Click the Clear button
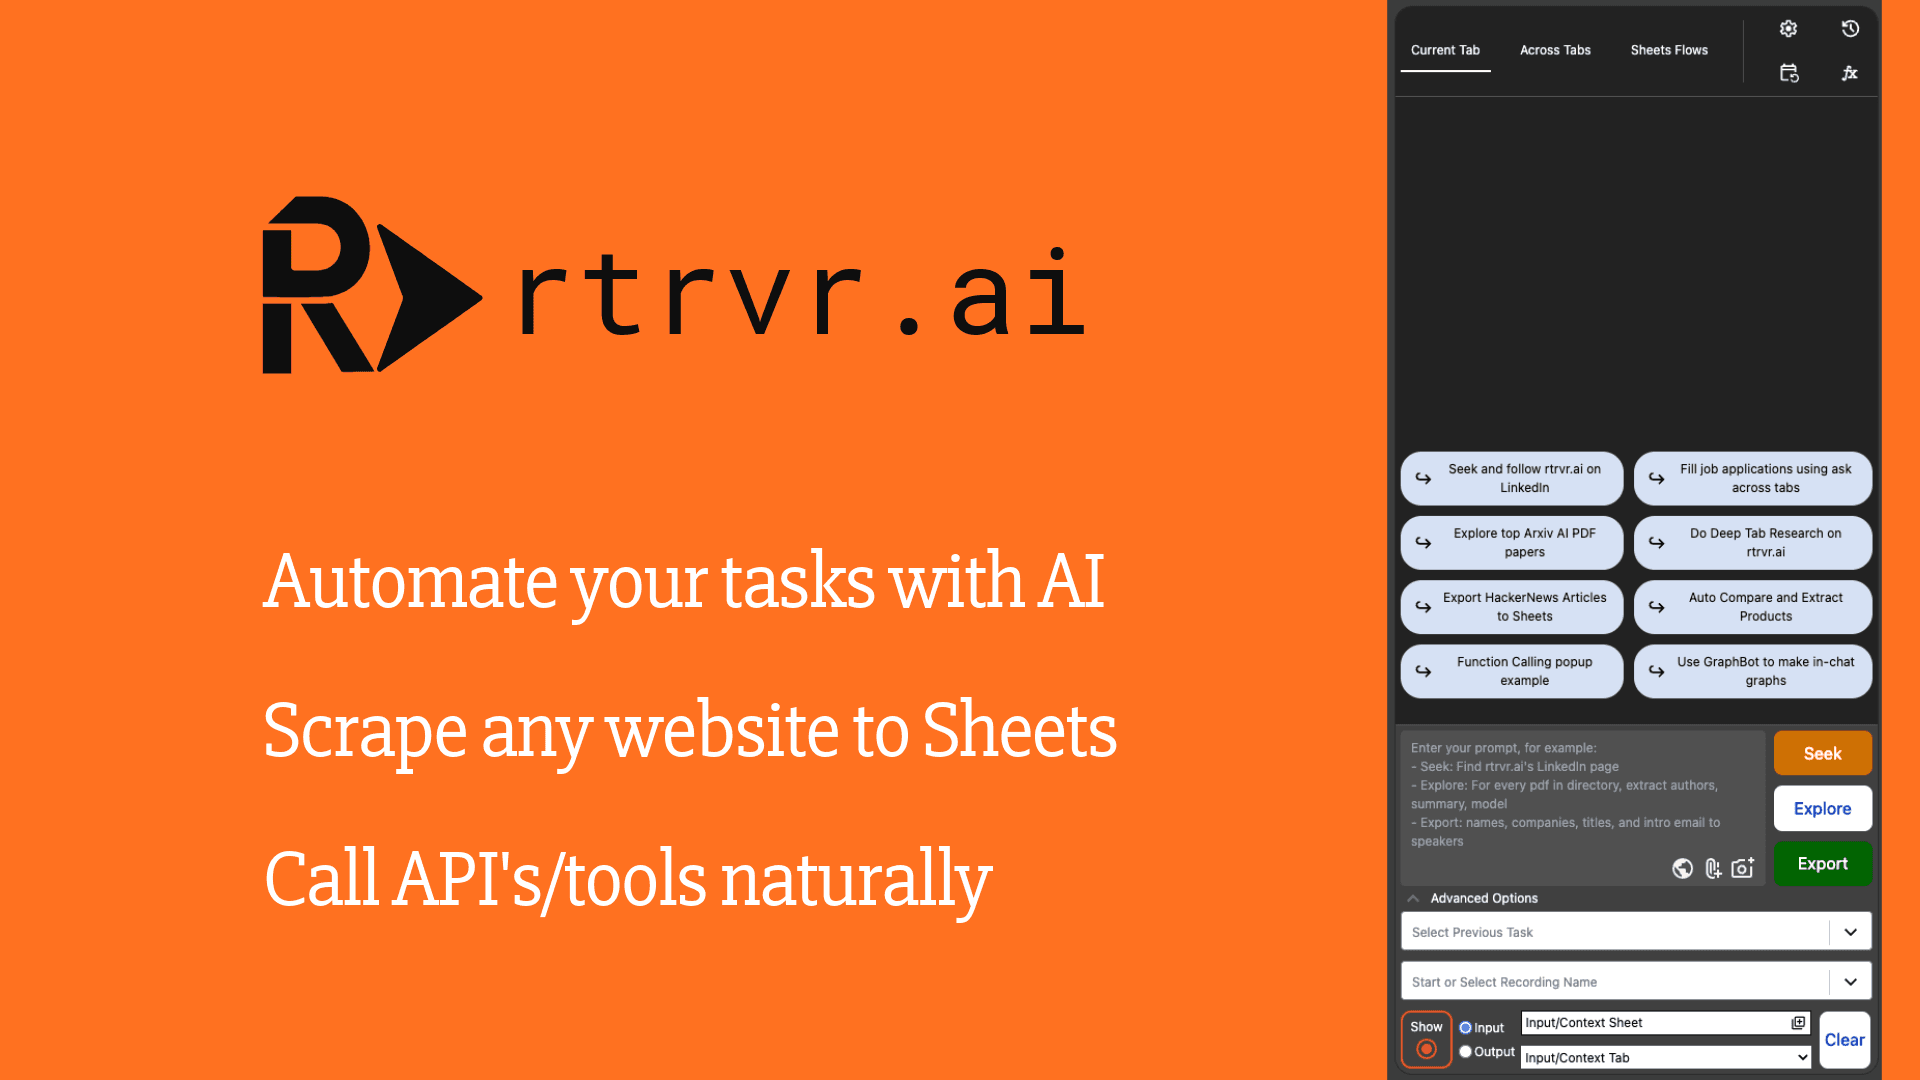The width and height of the screenshot is (1920, 1080). tap(1842, 1039)
